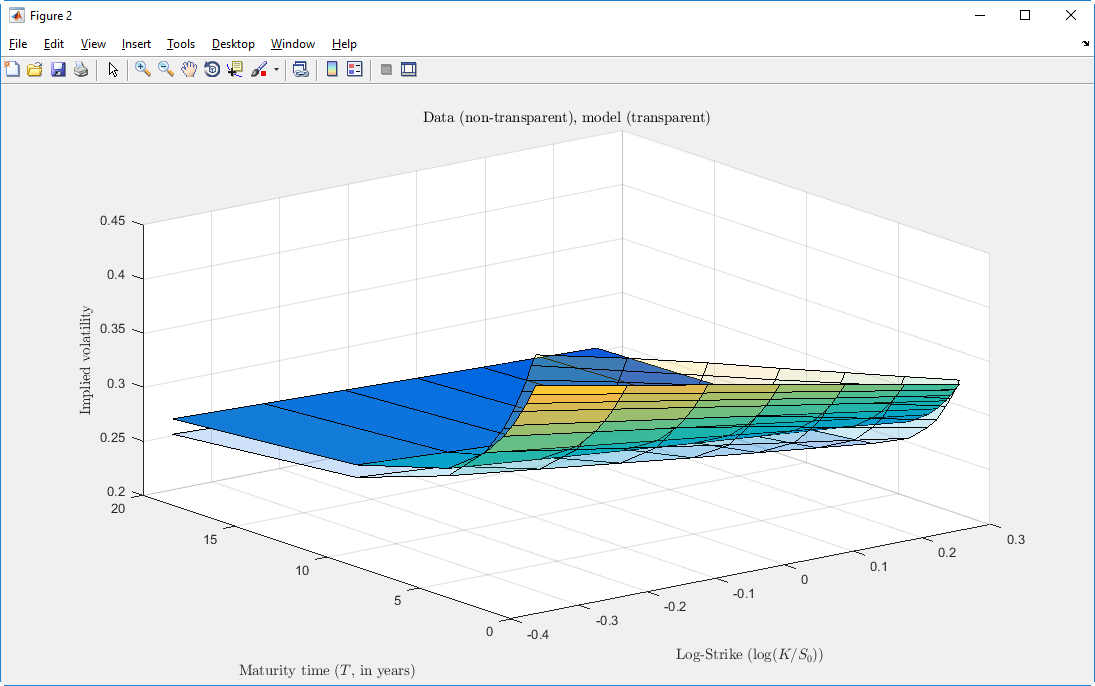Select the Zoom Out tool
Viewport: 1095px width, 686px height.
[x=166, y=70]
